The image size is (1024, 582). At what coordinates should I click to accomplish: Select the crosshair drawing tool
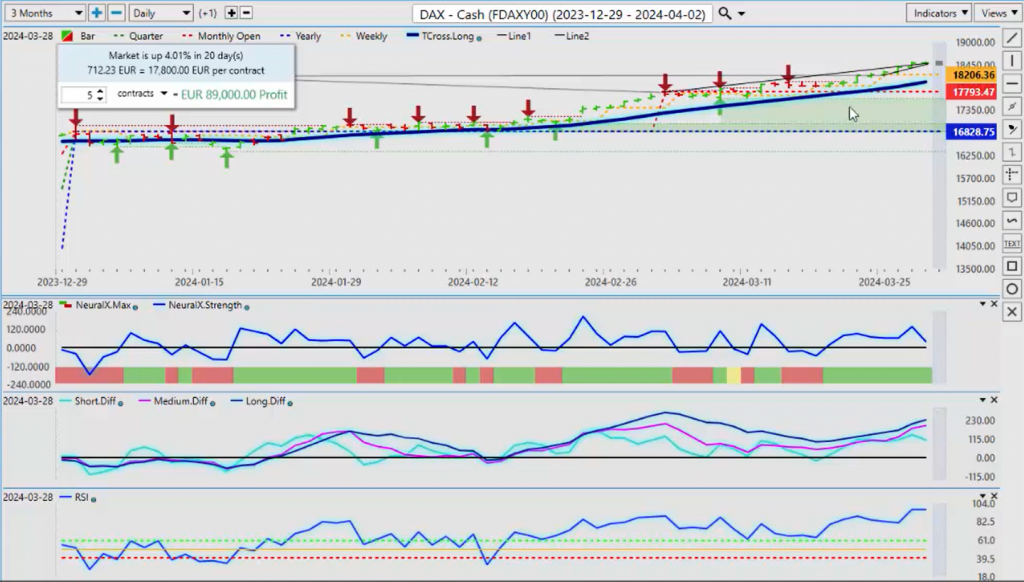pyautogui.click(x=1012, y=175)
